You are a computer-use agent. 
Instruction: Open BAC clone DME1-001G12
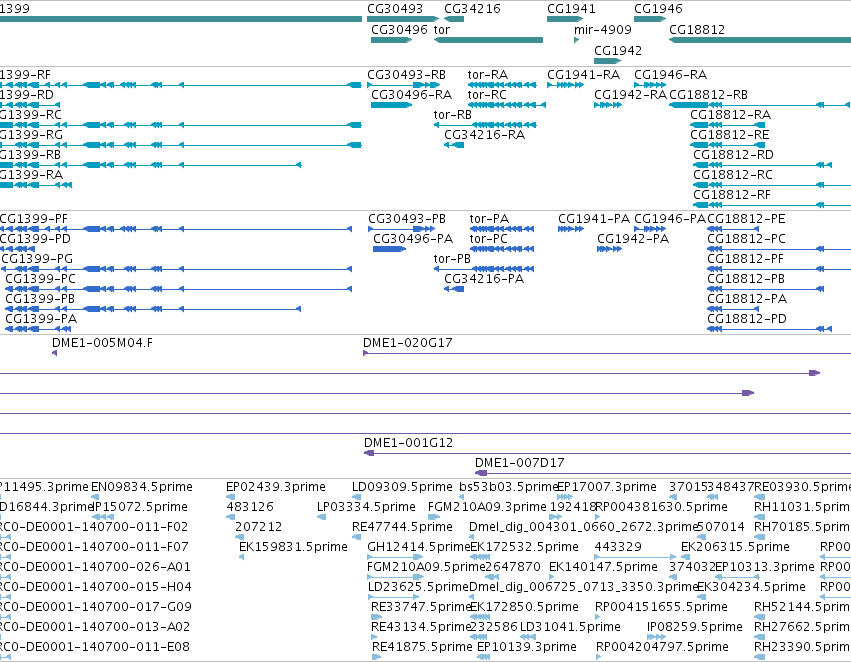[x=408, y=443]
